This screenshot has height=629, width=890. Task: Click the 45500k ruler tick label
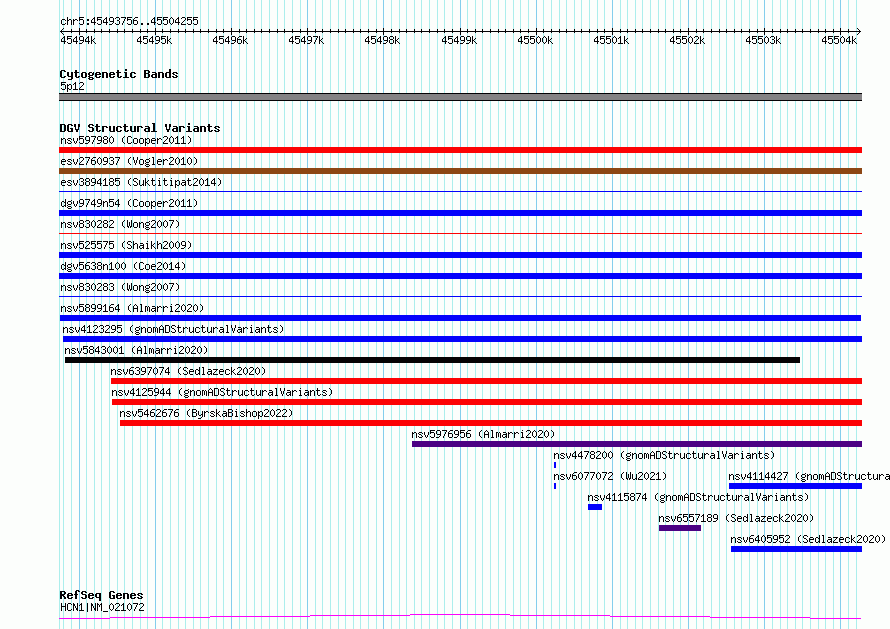pos(535,40)
